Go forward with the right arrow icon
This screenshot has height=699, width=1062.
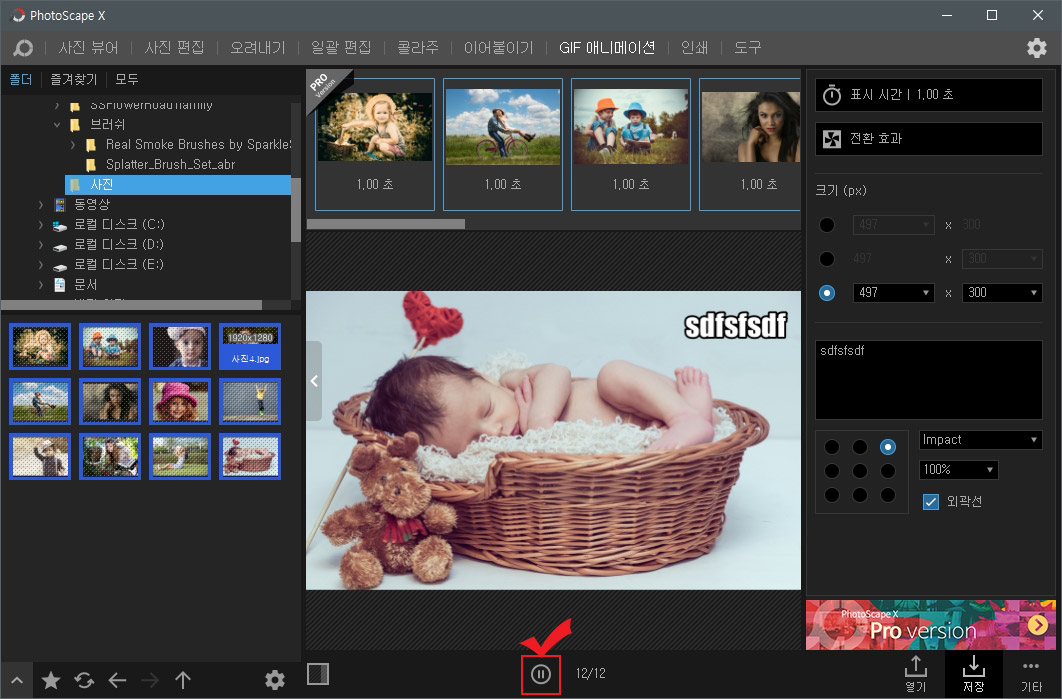pos(150,680)
